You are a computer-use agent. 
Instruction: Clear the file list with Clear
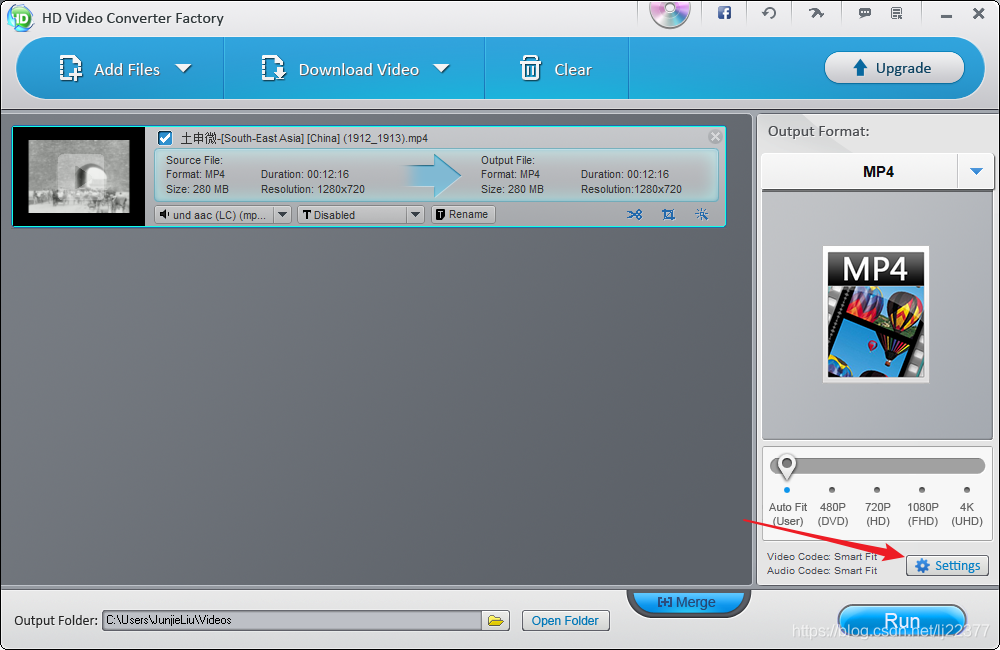[x=556, y=69]
